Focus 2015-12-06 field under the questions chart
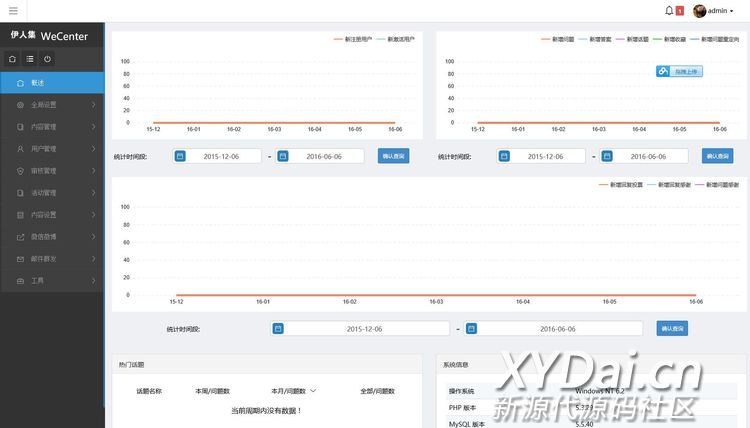 coord(541,156)
